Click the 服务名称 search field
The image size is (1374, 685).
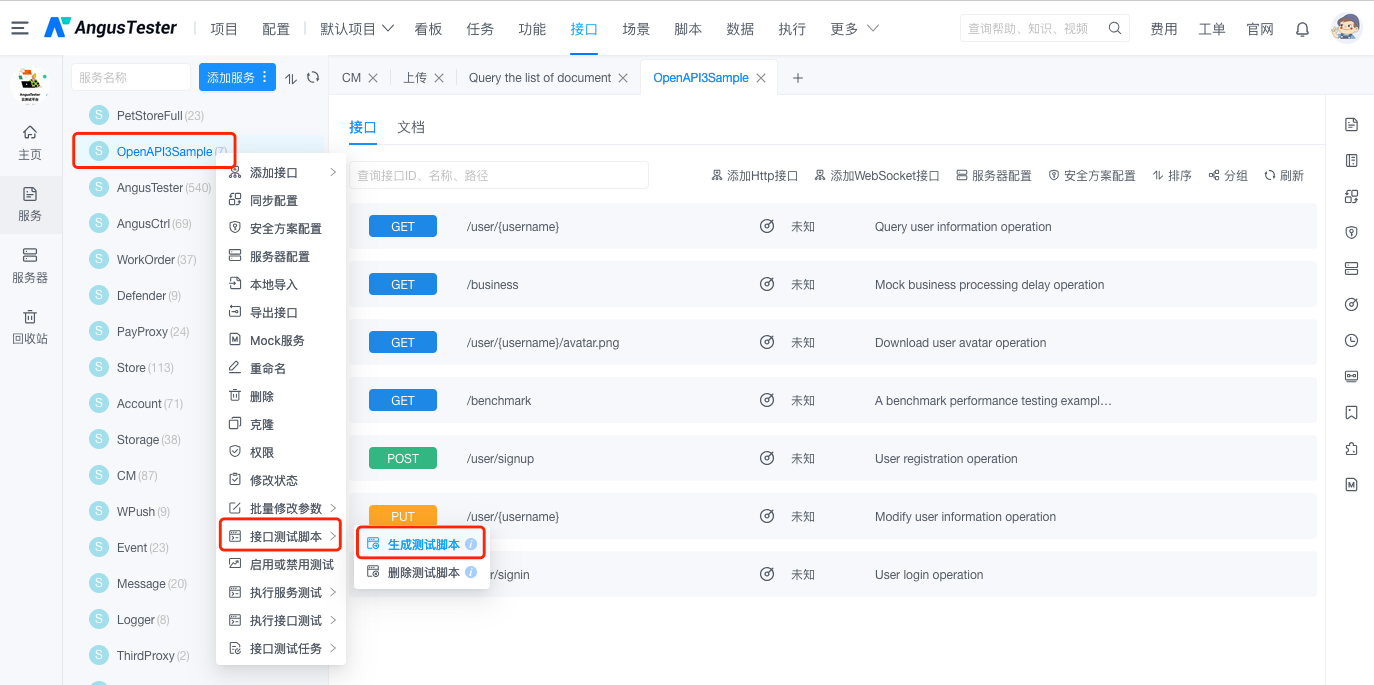click(131, 77)
